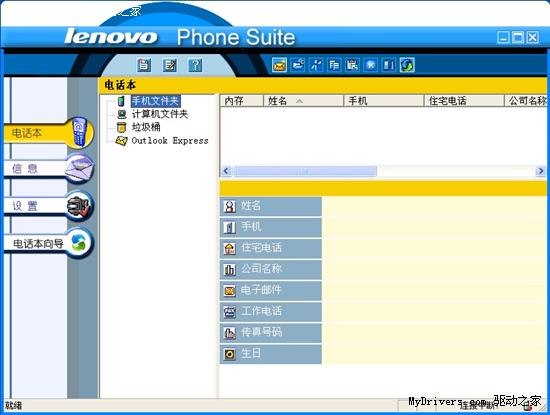Screen dimensions: 550x415
Task: Click the right scroll arrow of contact list
Action: (540, 171)
